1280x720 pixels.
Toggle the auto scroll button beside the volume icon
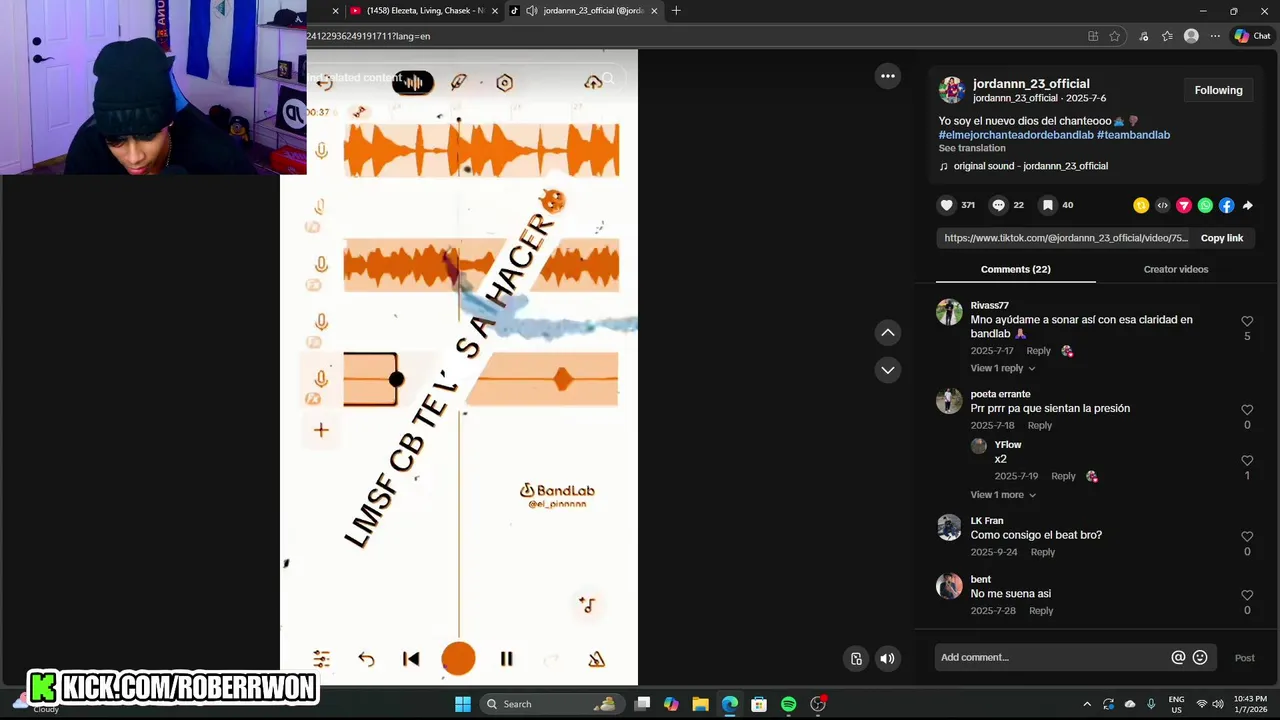[x=856, y=658]
